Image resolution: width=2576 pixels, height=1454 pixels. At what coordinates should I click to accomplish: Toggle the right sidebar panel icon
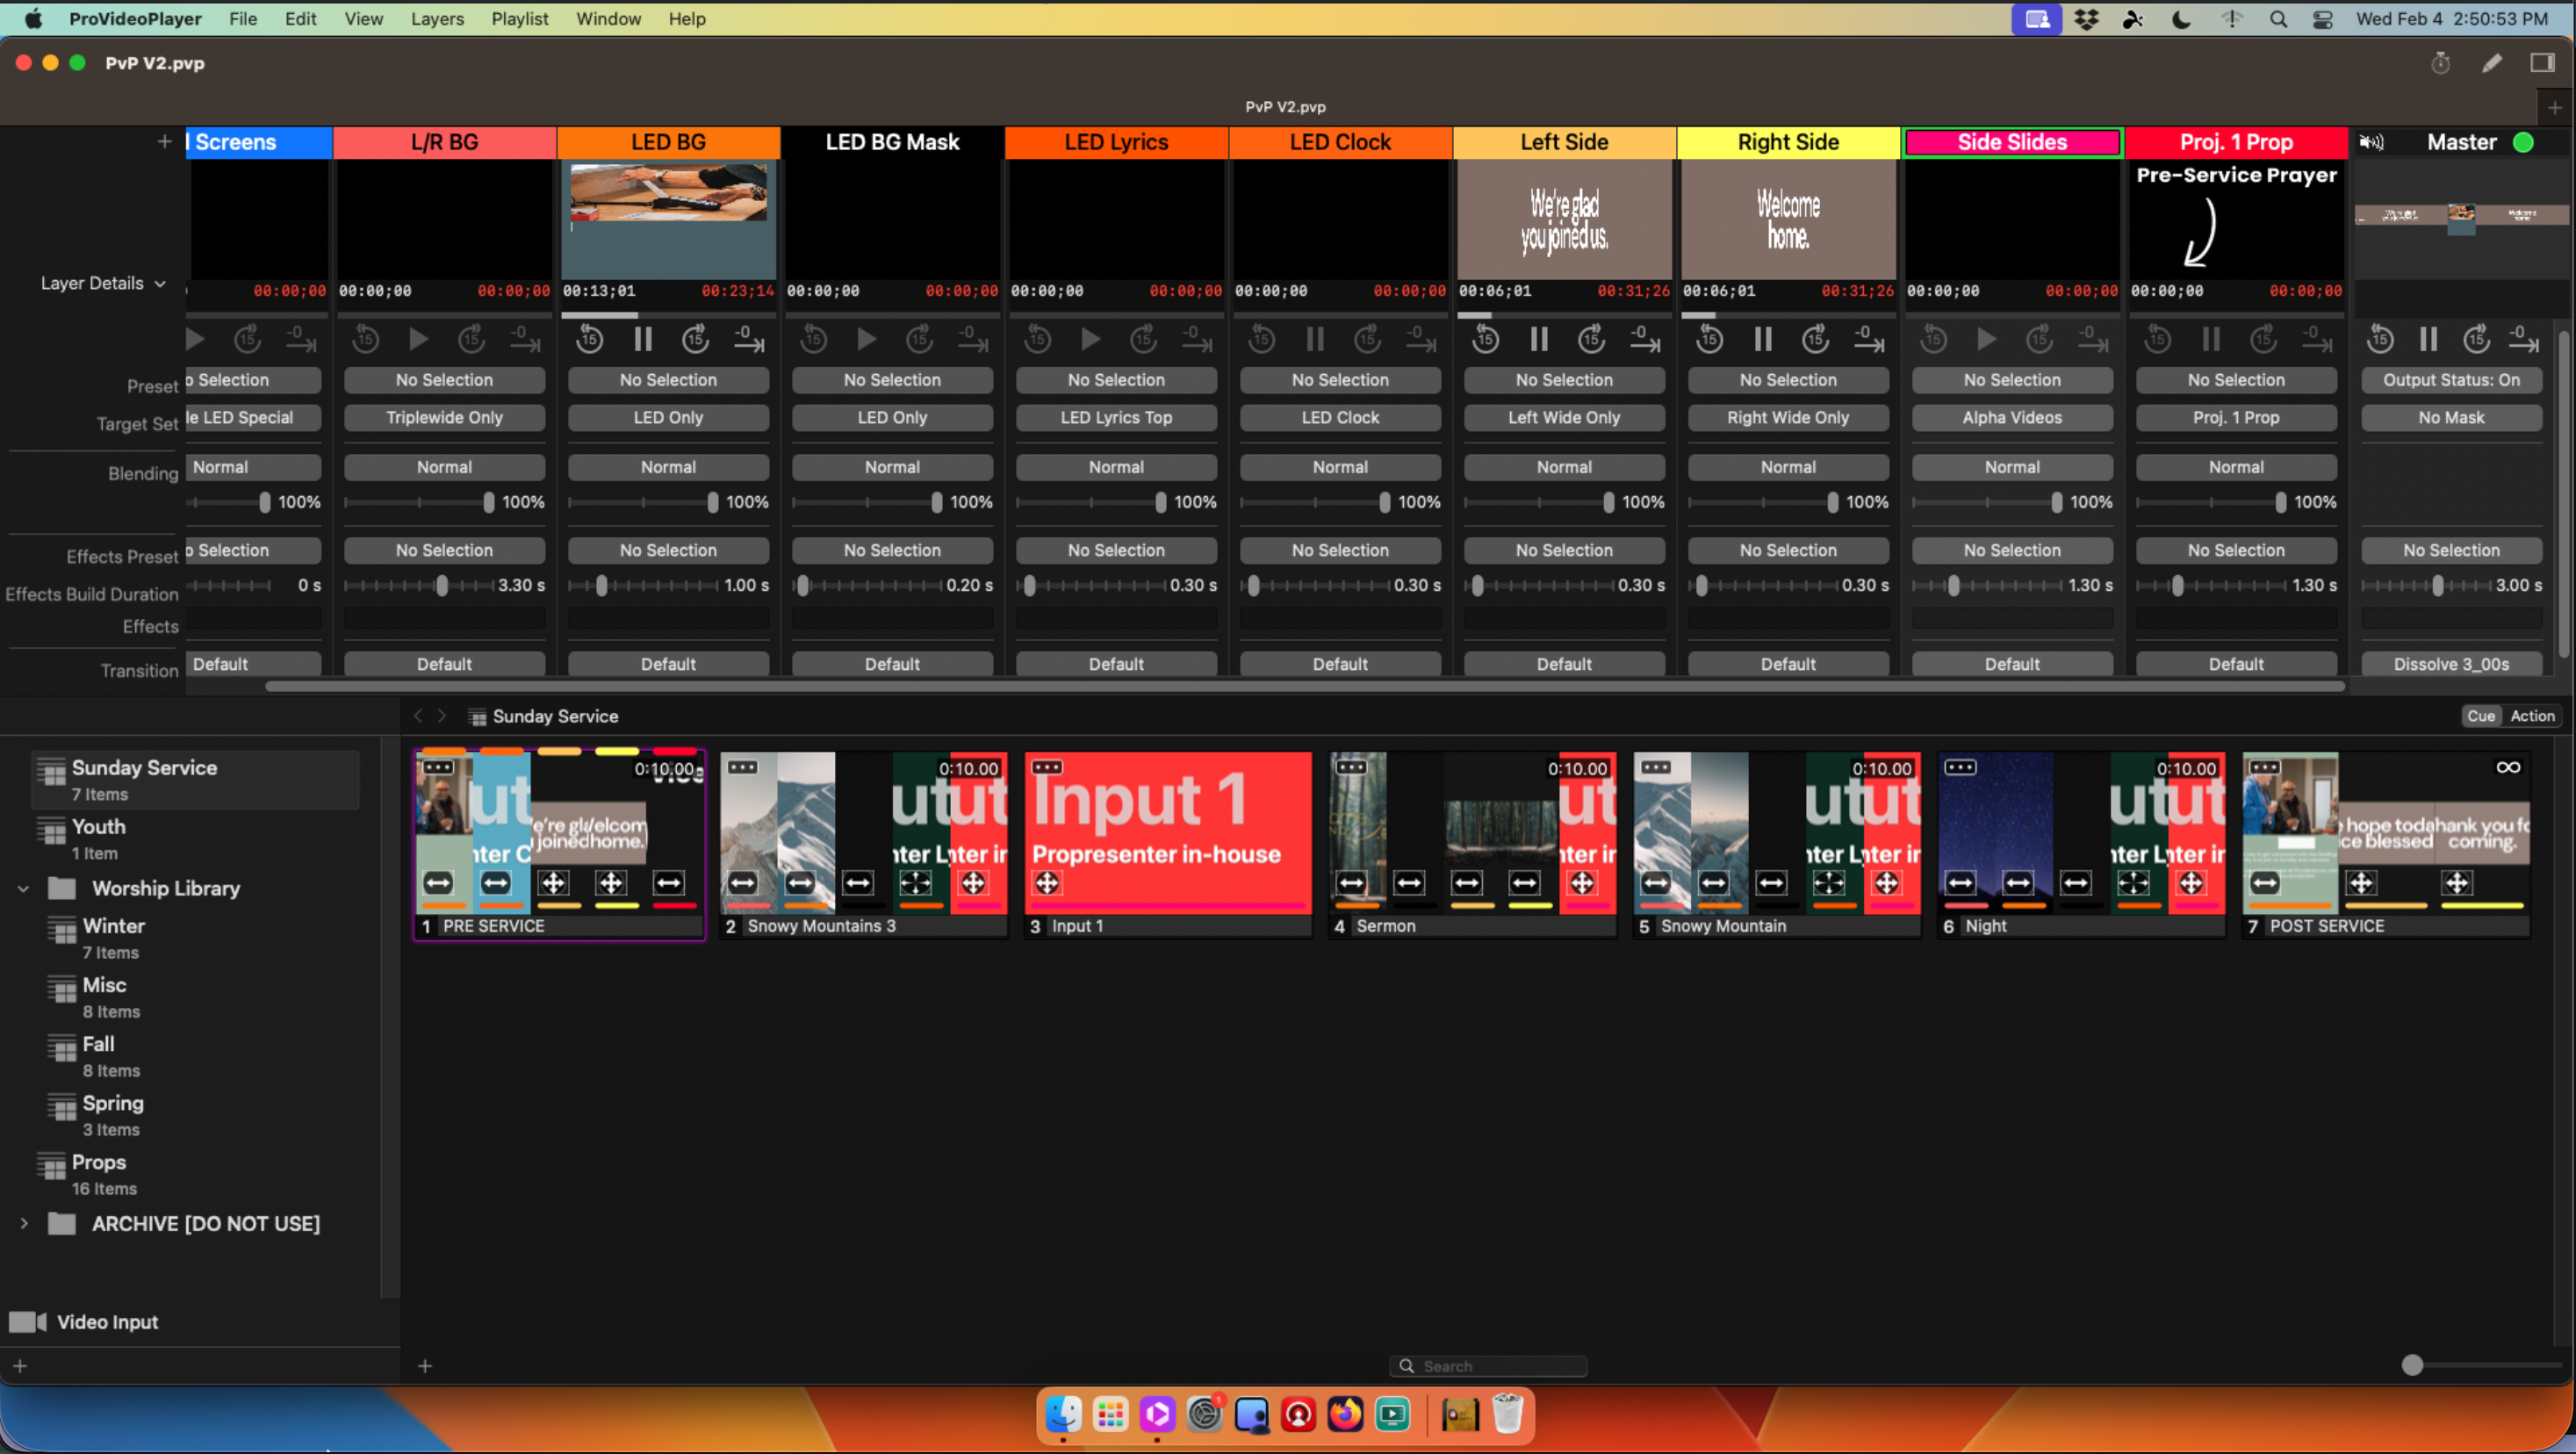(2542, 63)
